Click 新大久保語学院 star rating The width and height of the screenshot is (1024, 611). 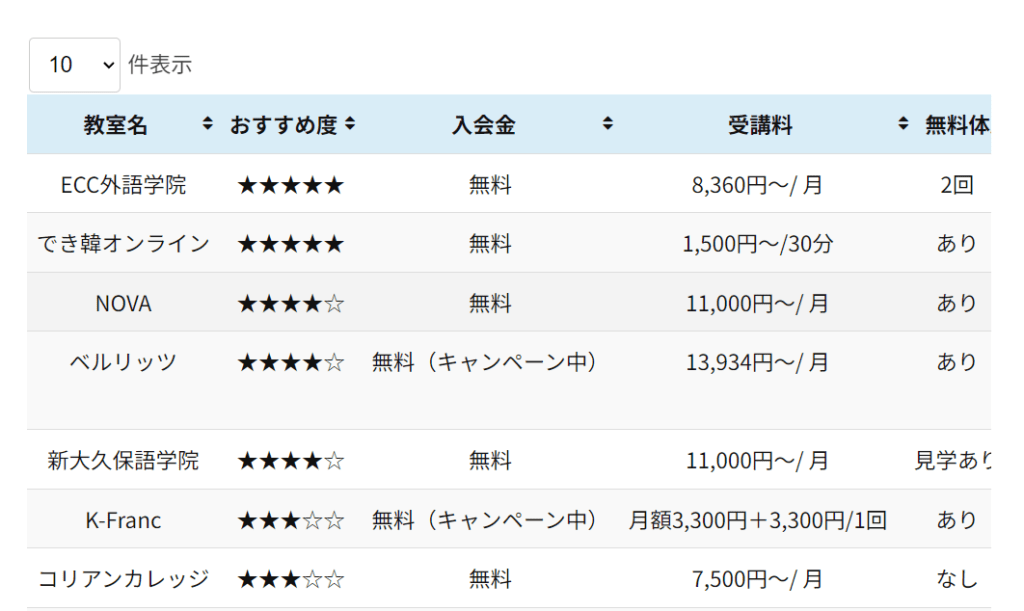click(x=290, y=460)
